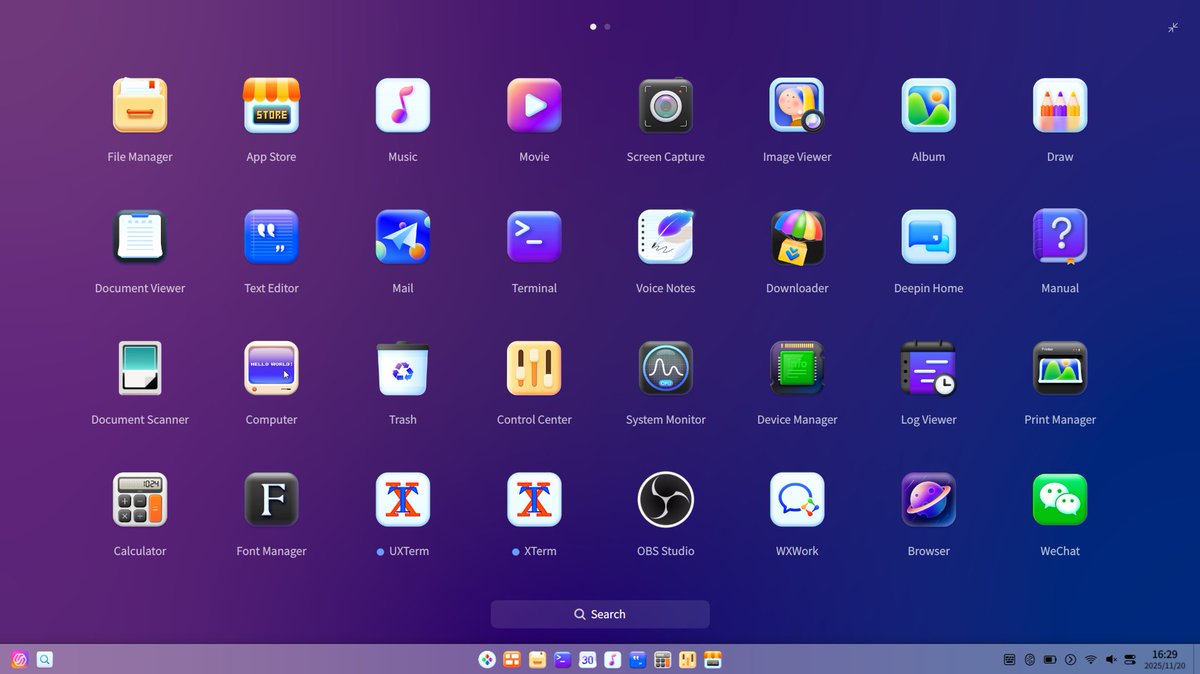1200x674 pixels.
Task: Open OBS Studio
Action: click(666, 499)
